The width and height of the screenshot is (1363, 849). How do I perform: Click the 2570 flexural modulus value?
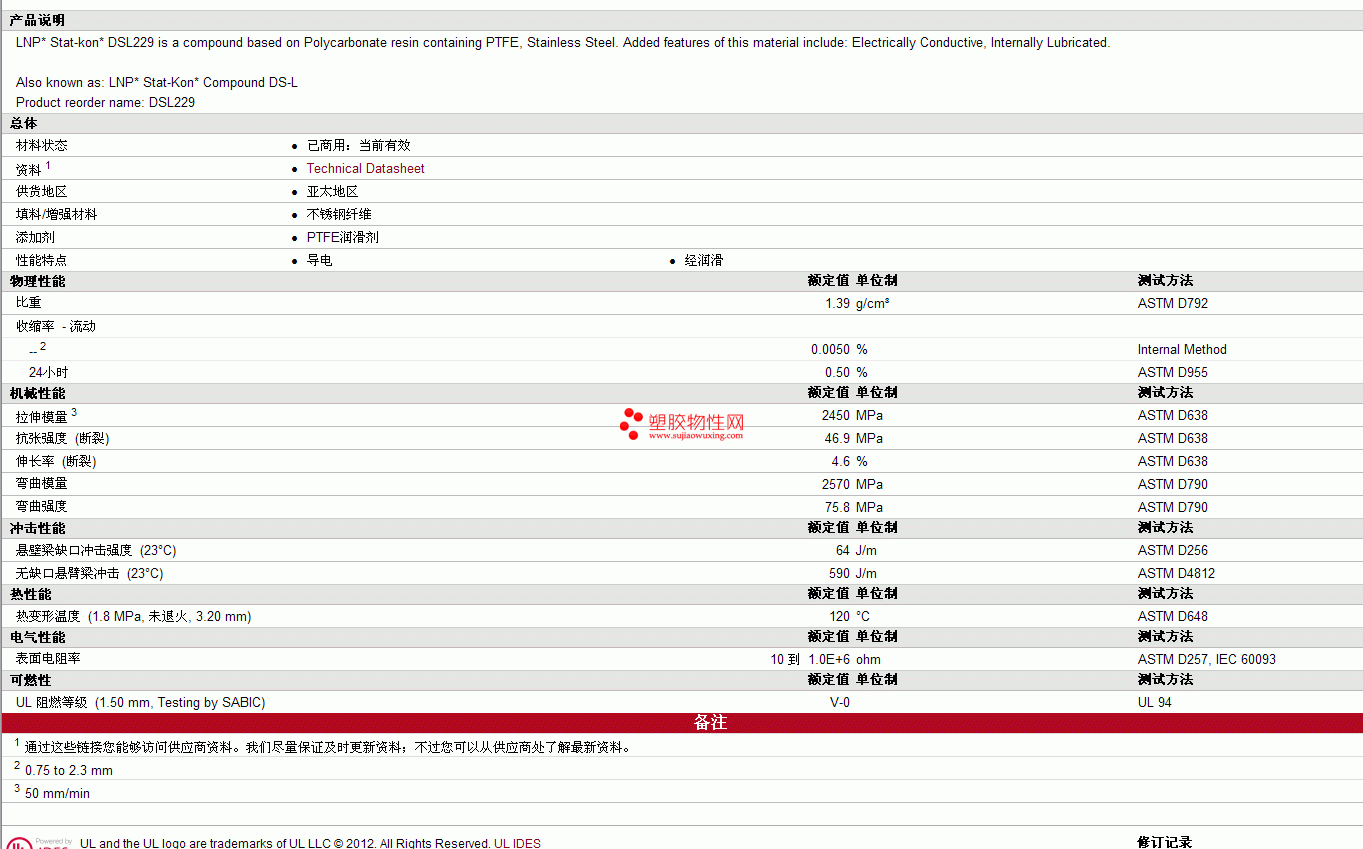click(x=836, y=485)
